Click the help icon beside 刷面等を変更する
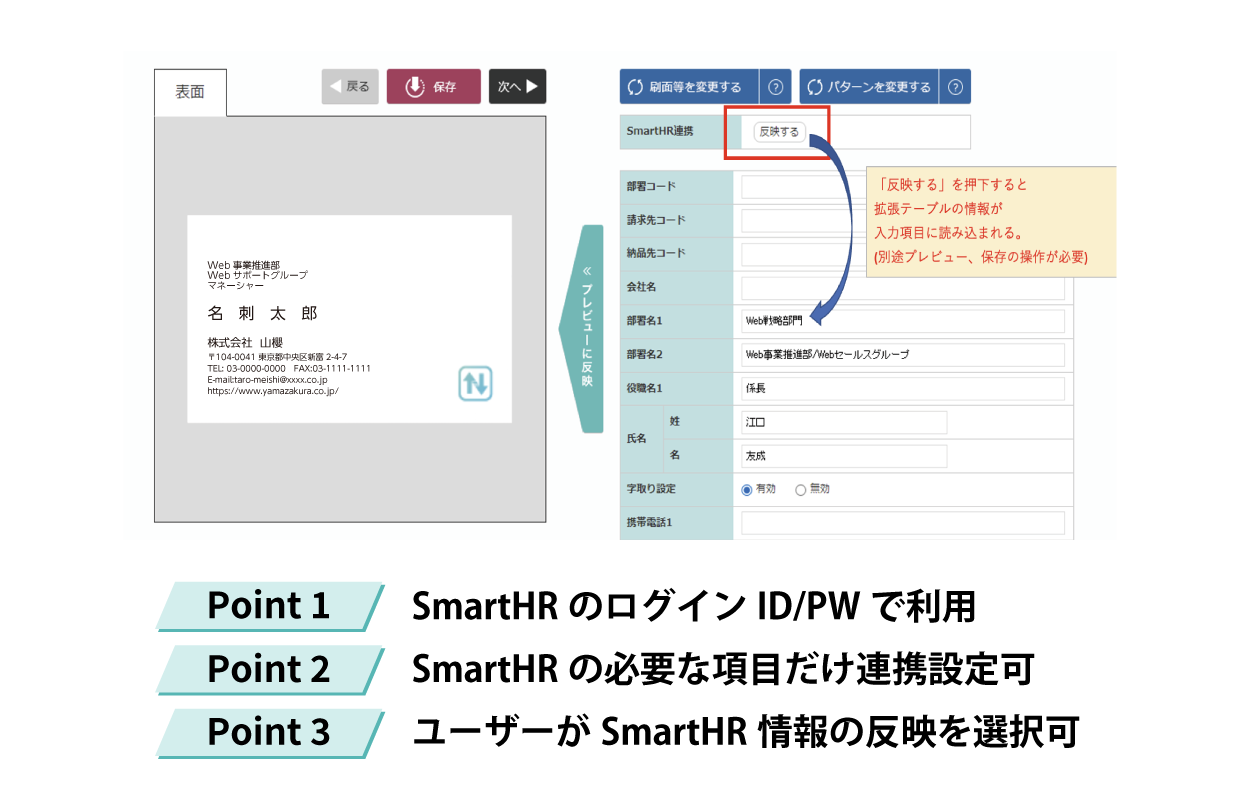The height and width of the screenshot is (800, 1240). pos(775,87)
